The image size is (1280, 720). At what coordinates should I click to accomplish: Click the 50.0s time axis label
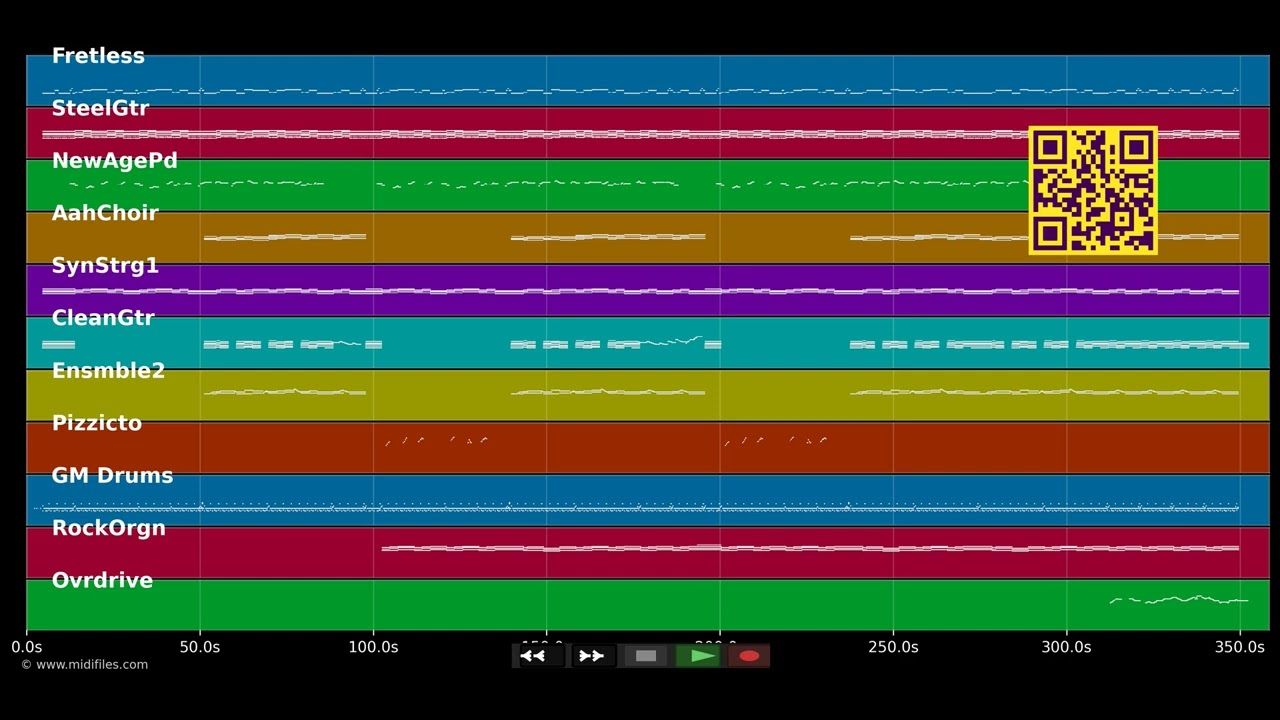tap(200, 647)
